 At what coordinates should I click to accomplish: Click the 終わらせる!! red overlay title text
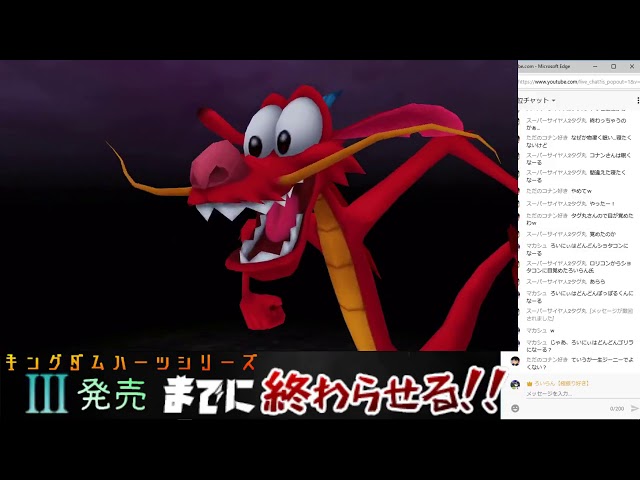(383, 391)
